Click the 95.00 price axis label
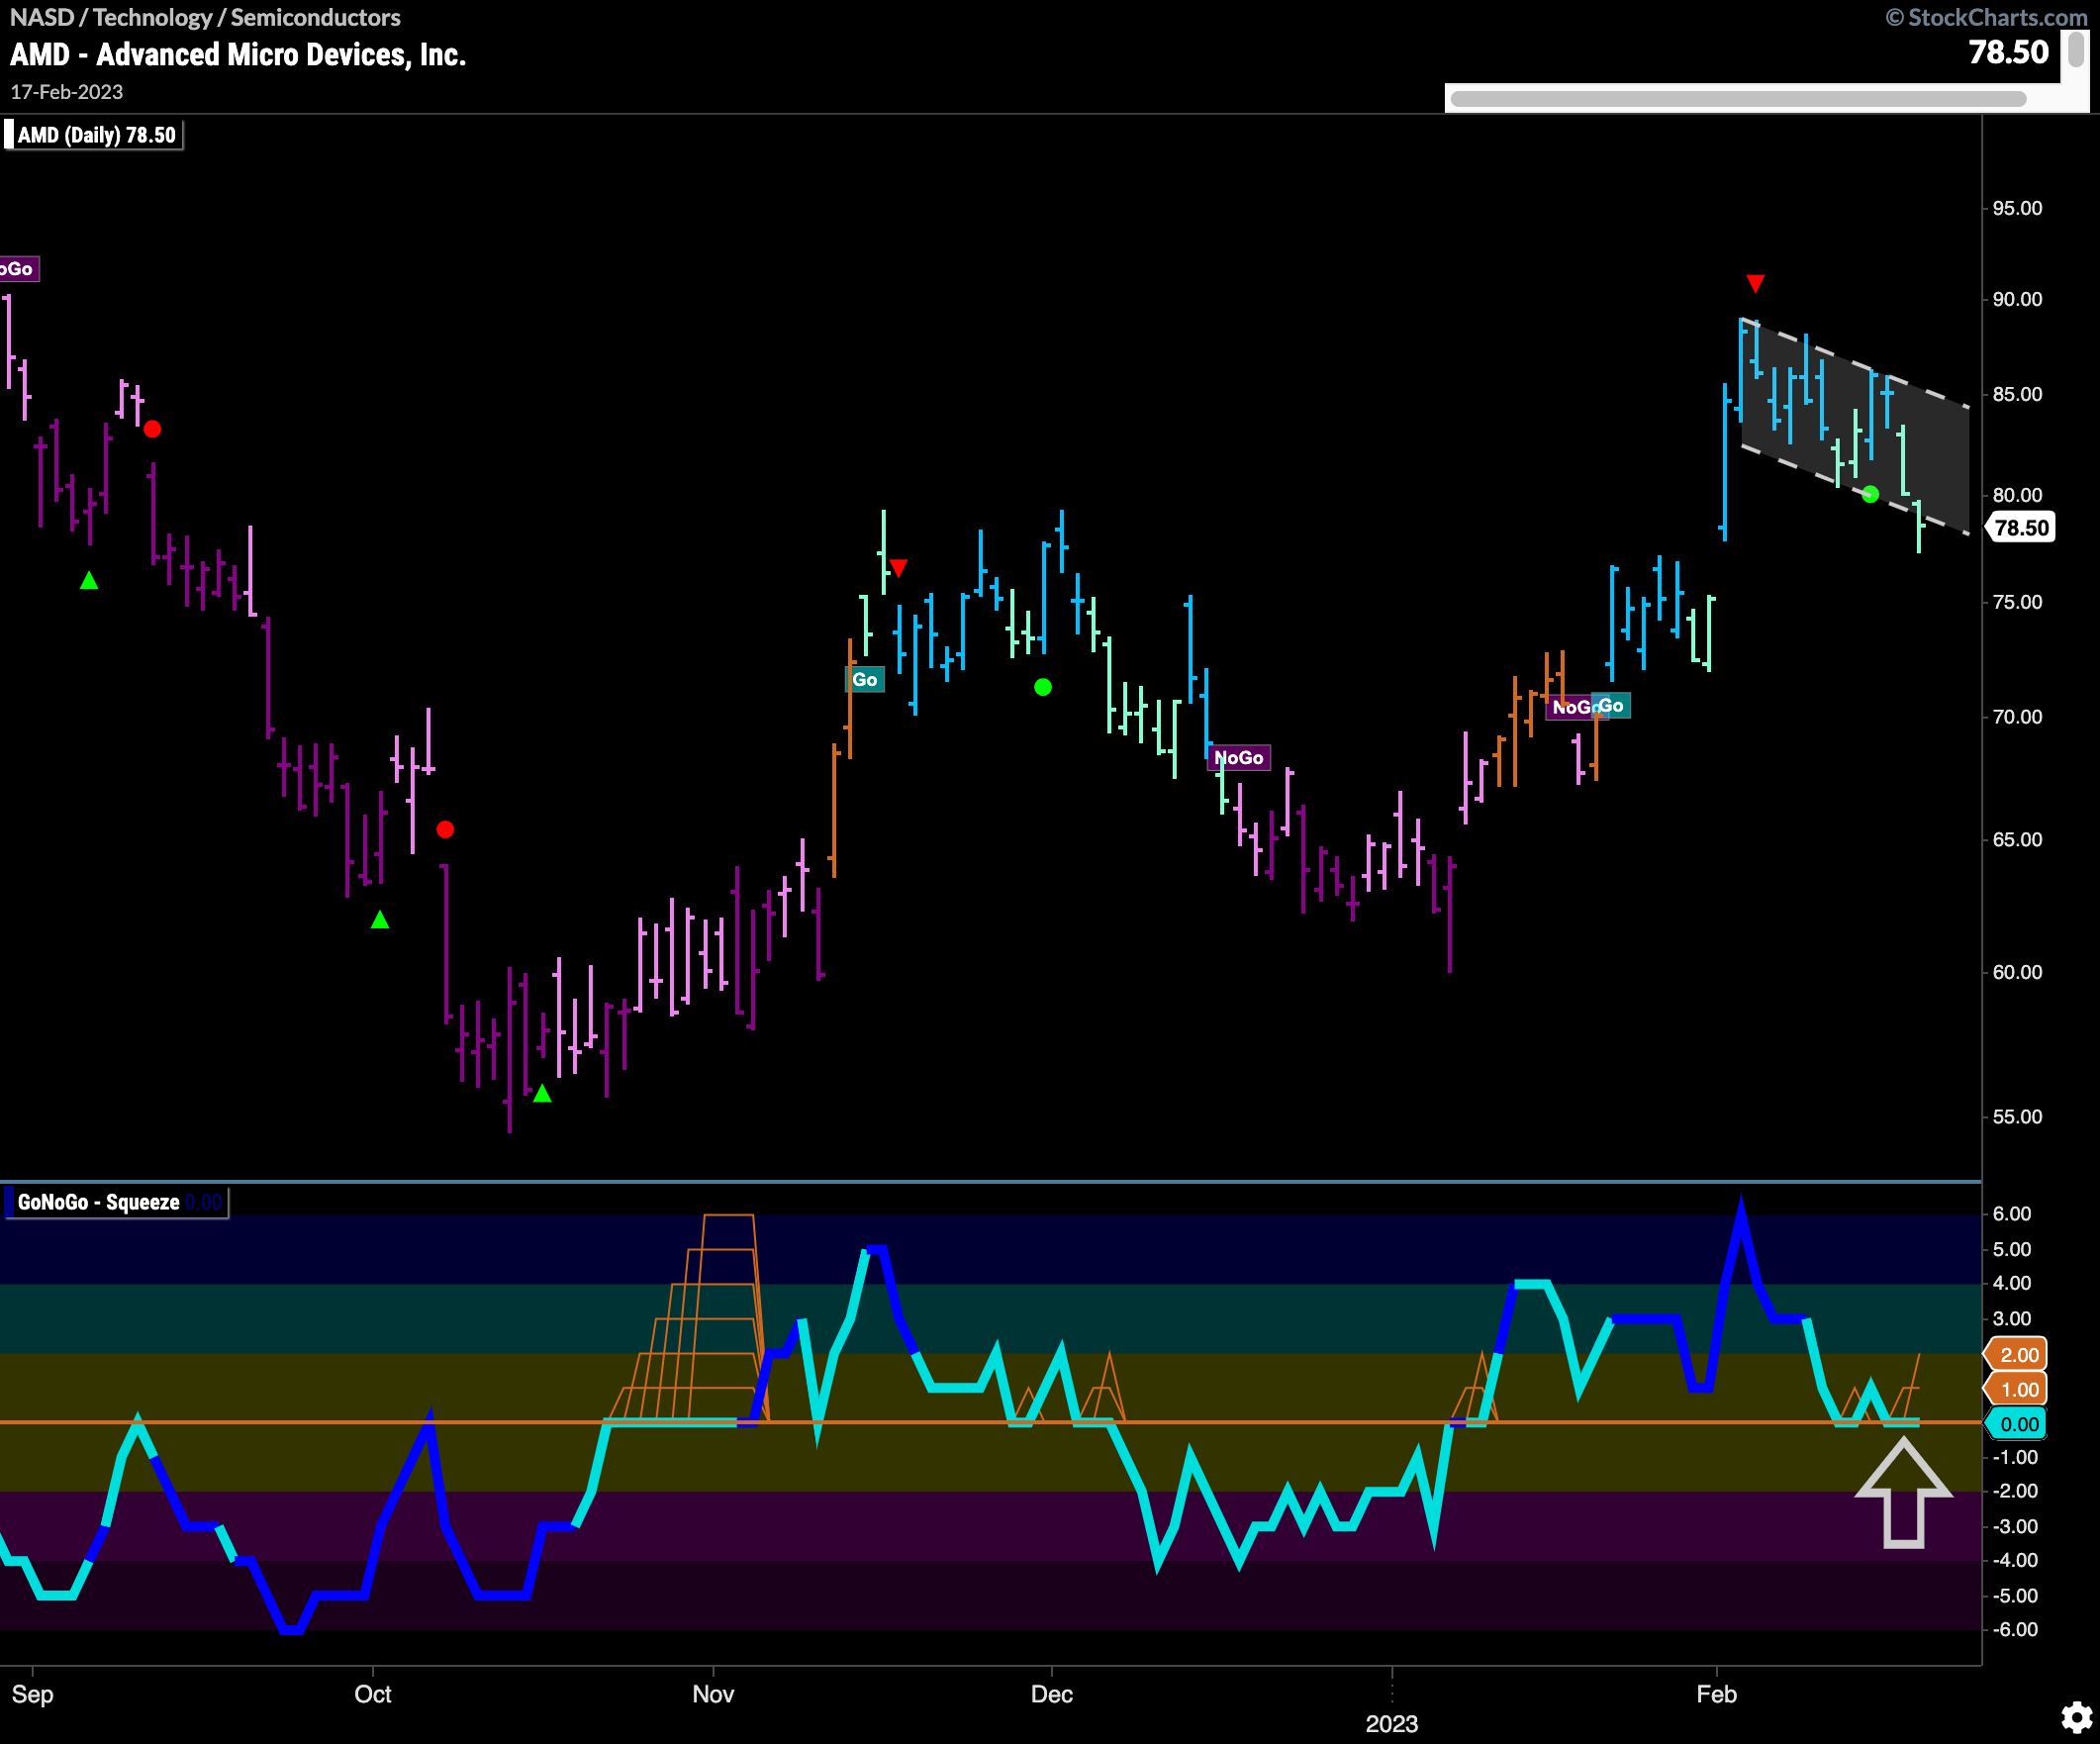The width and height of the screenshot is (2100, 1744). pyautogui.click(x=2017, y=208)
